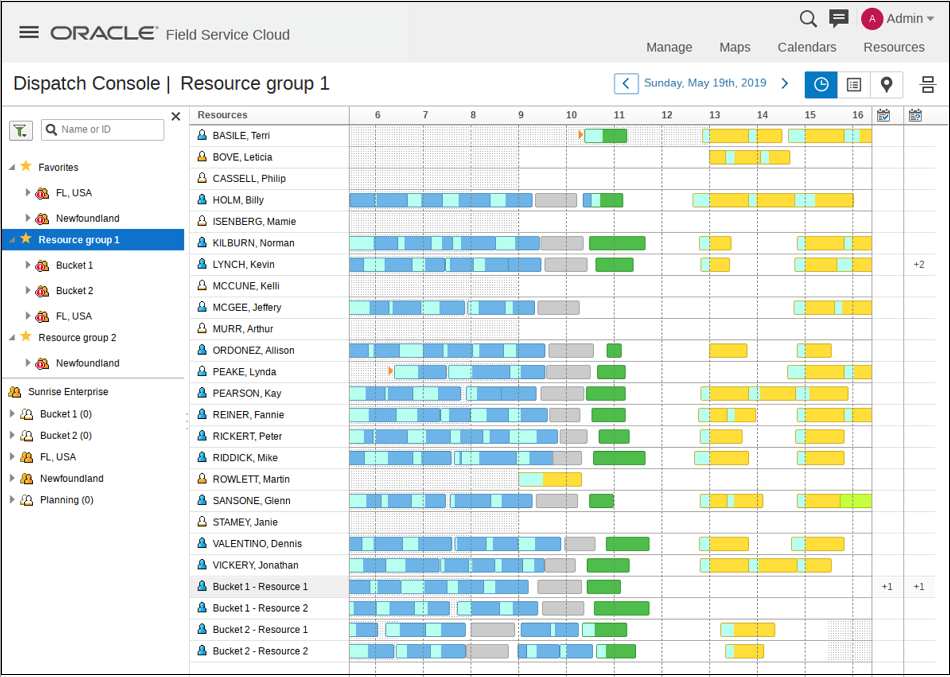The image size is (950, 677).
Task: Switch to the Maps menu item
Action: click(735, 47)
